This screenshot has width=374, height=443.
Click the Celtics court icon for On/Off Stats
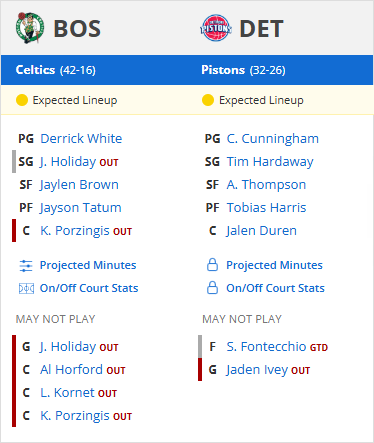pos(26,288)
